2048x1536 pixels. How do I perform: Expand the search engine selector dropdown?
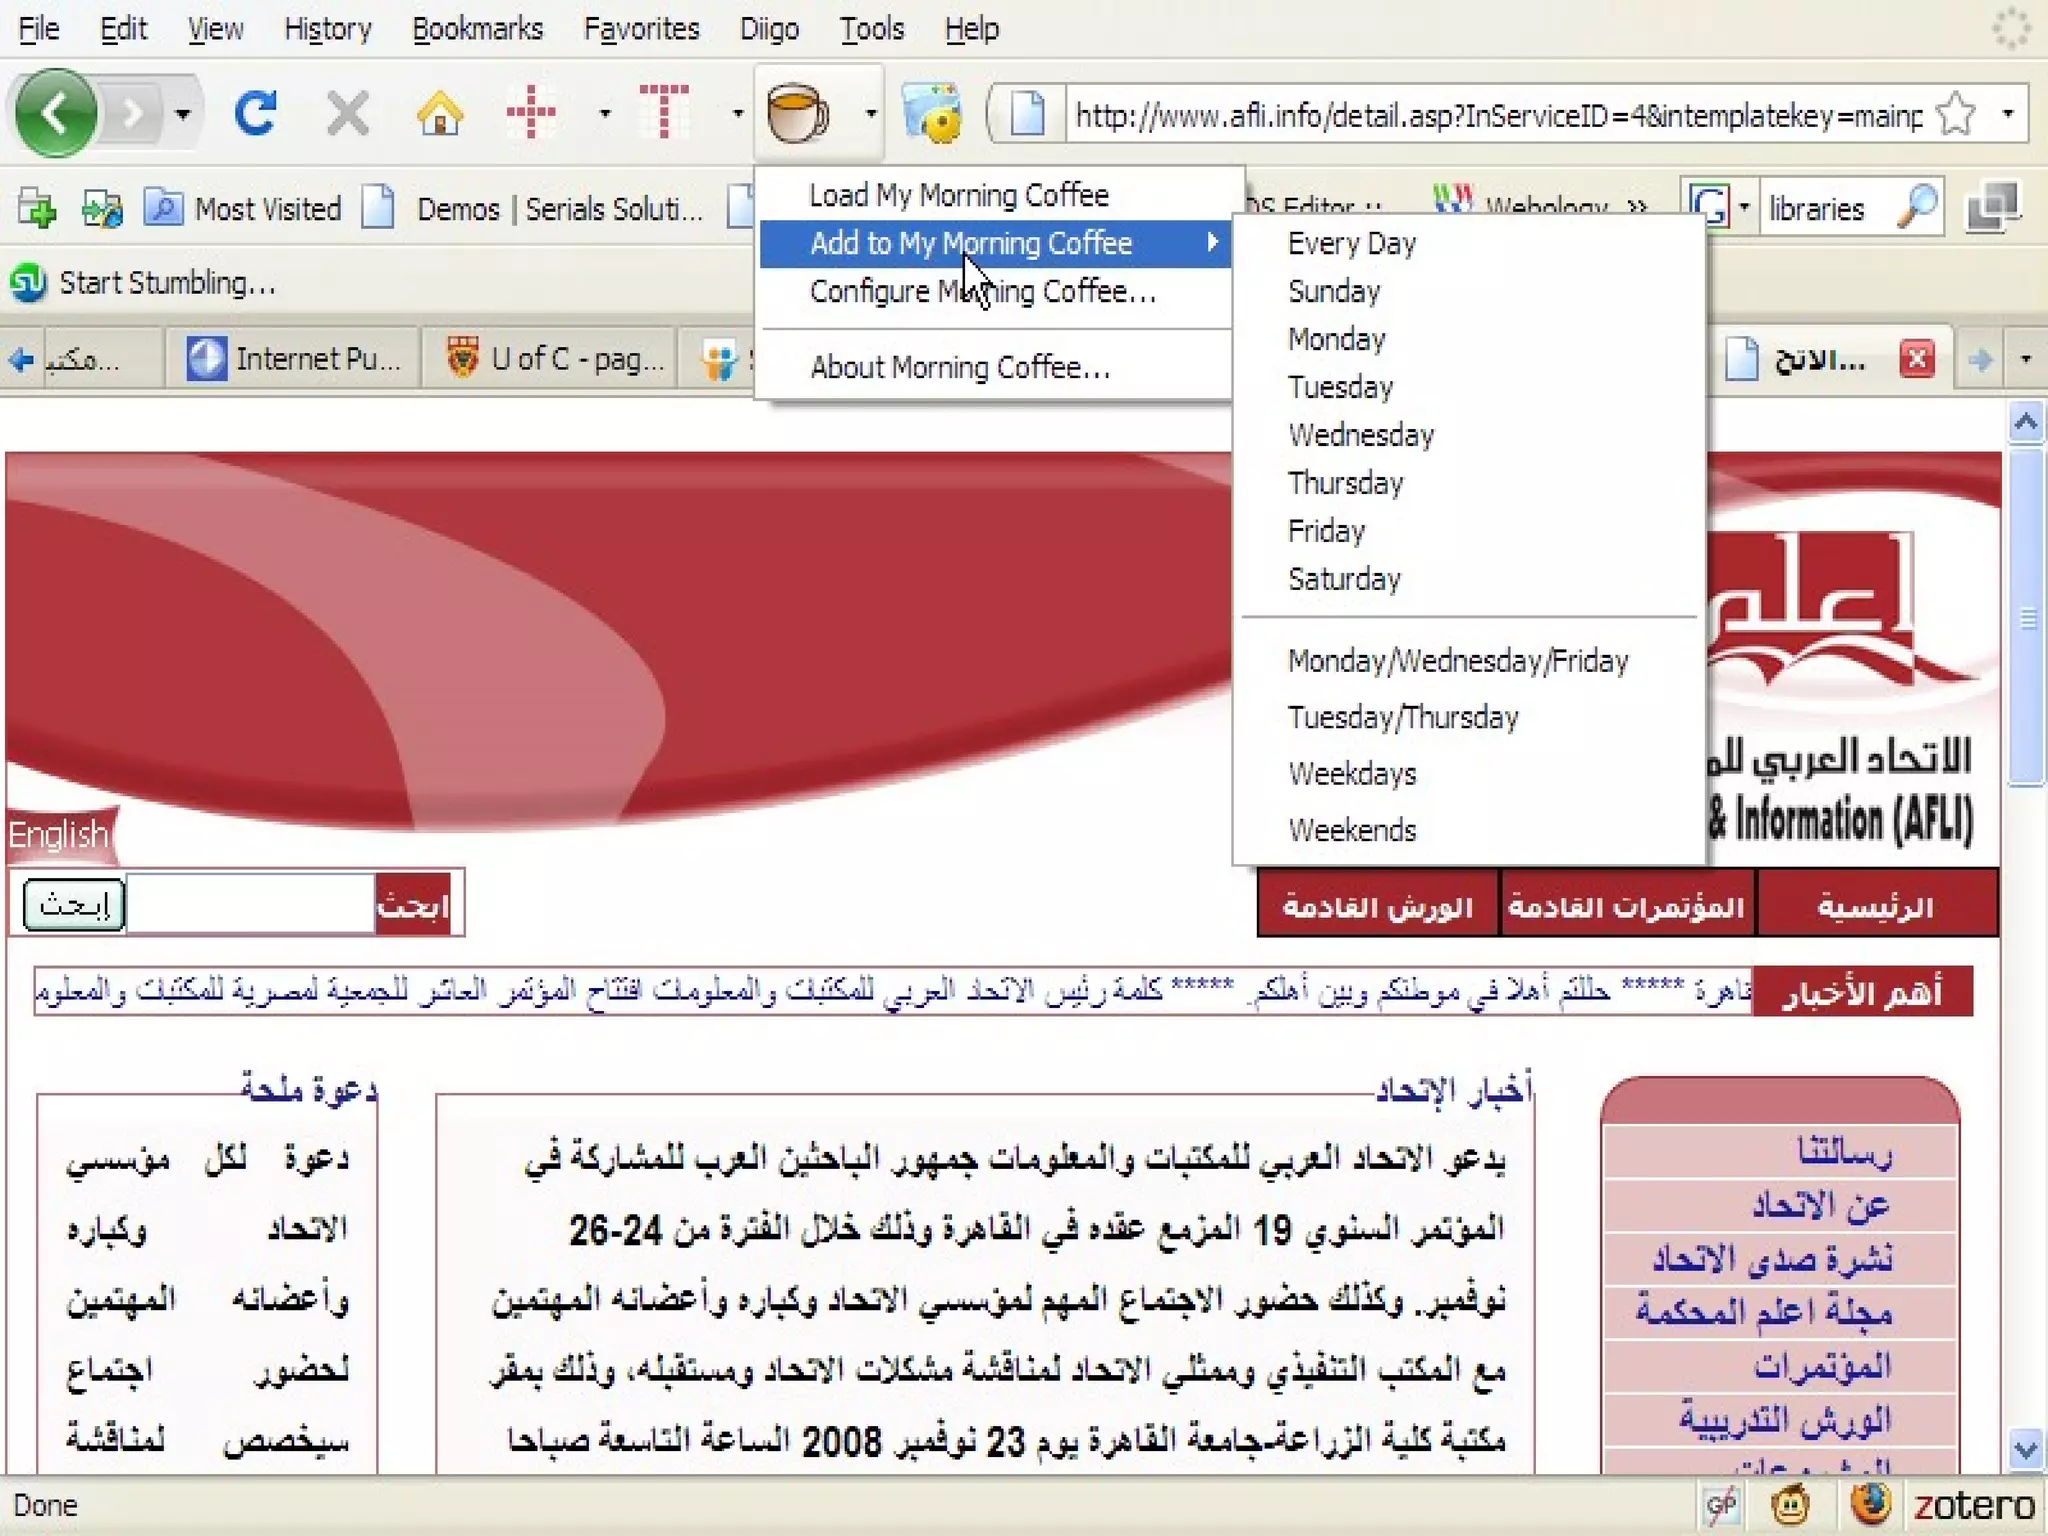tap(1743, 208)
